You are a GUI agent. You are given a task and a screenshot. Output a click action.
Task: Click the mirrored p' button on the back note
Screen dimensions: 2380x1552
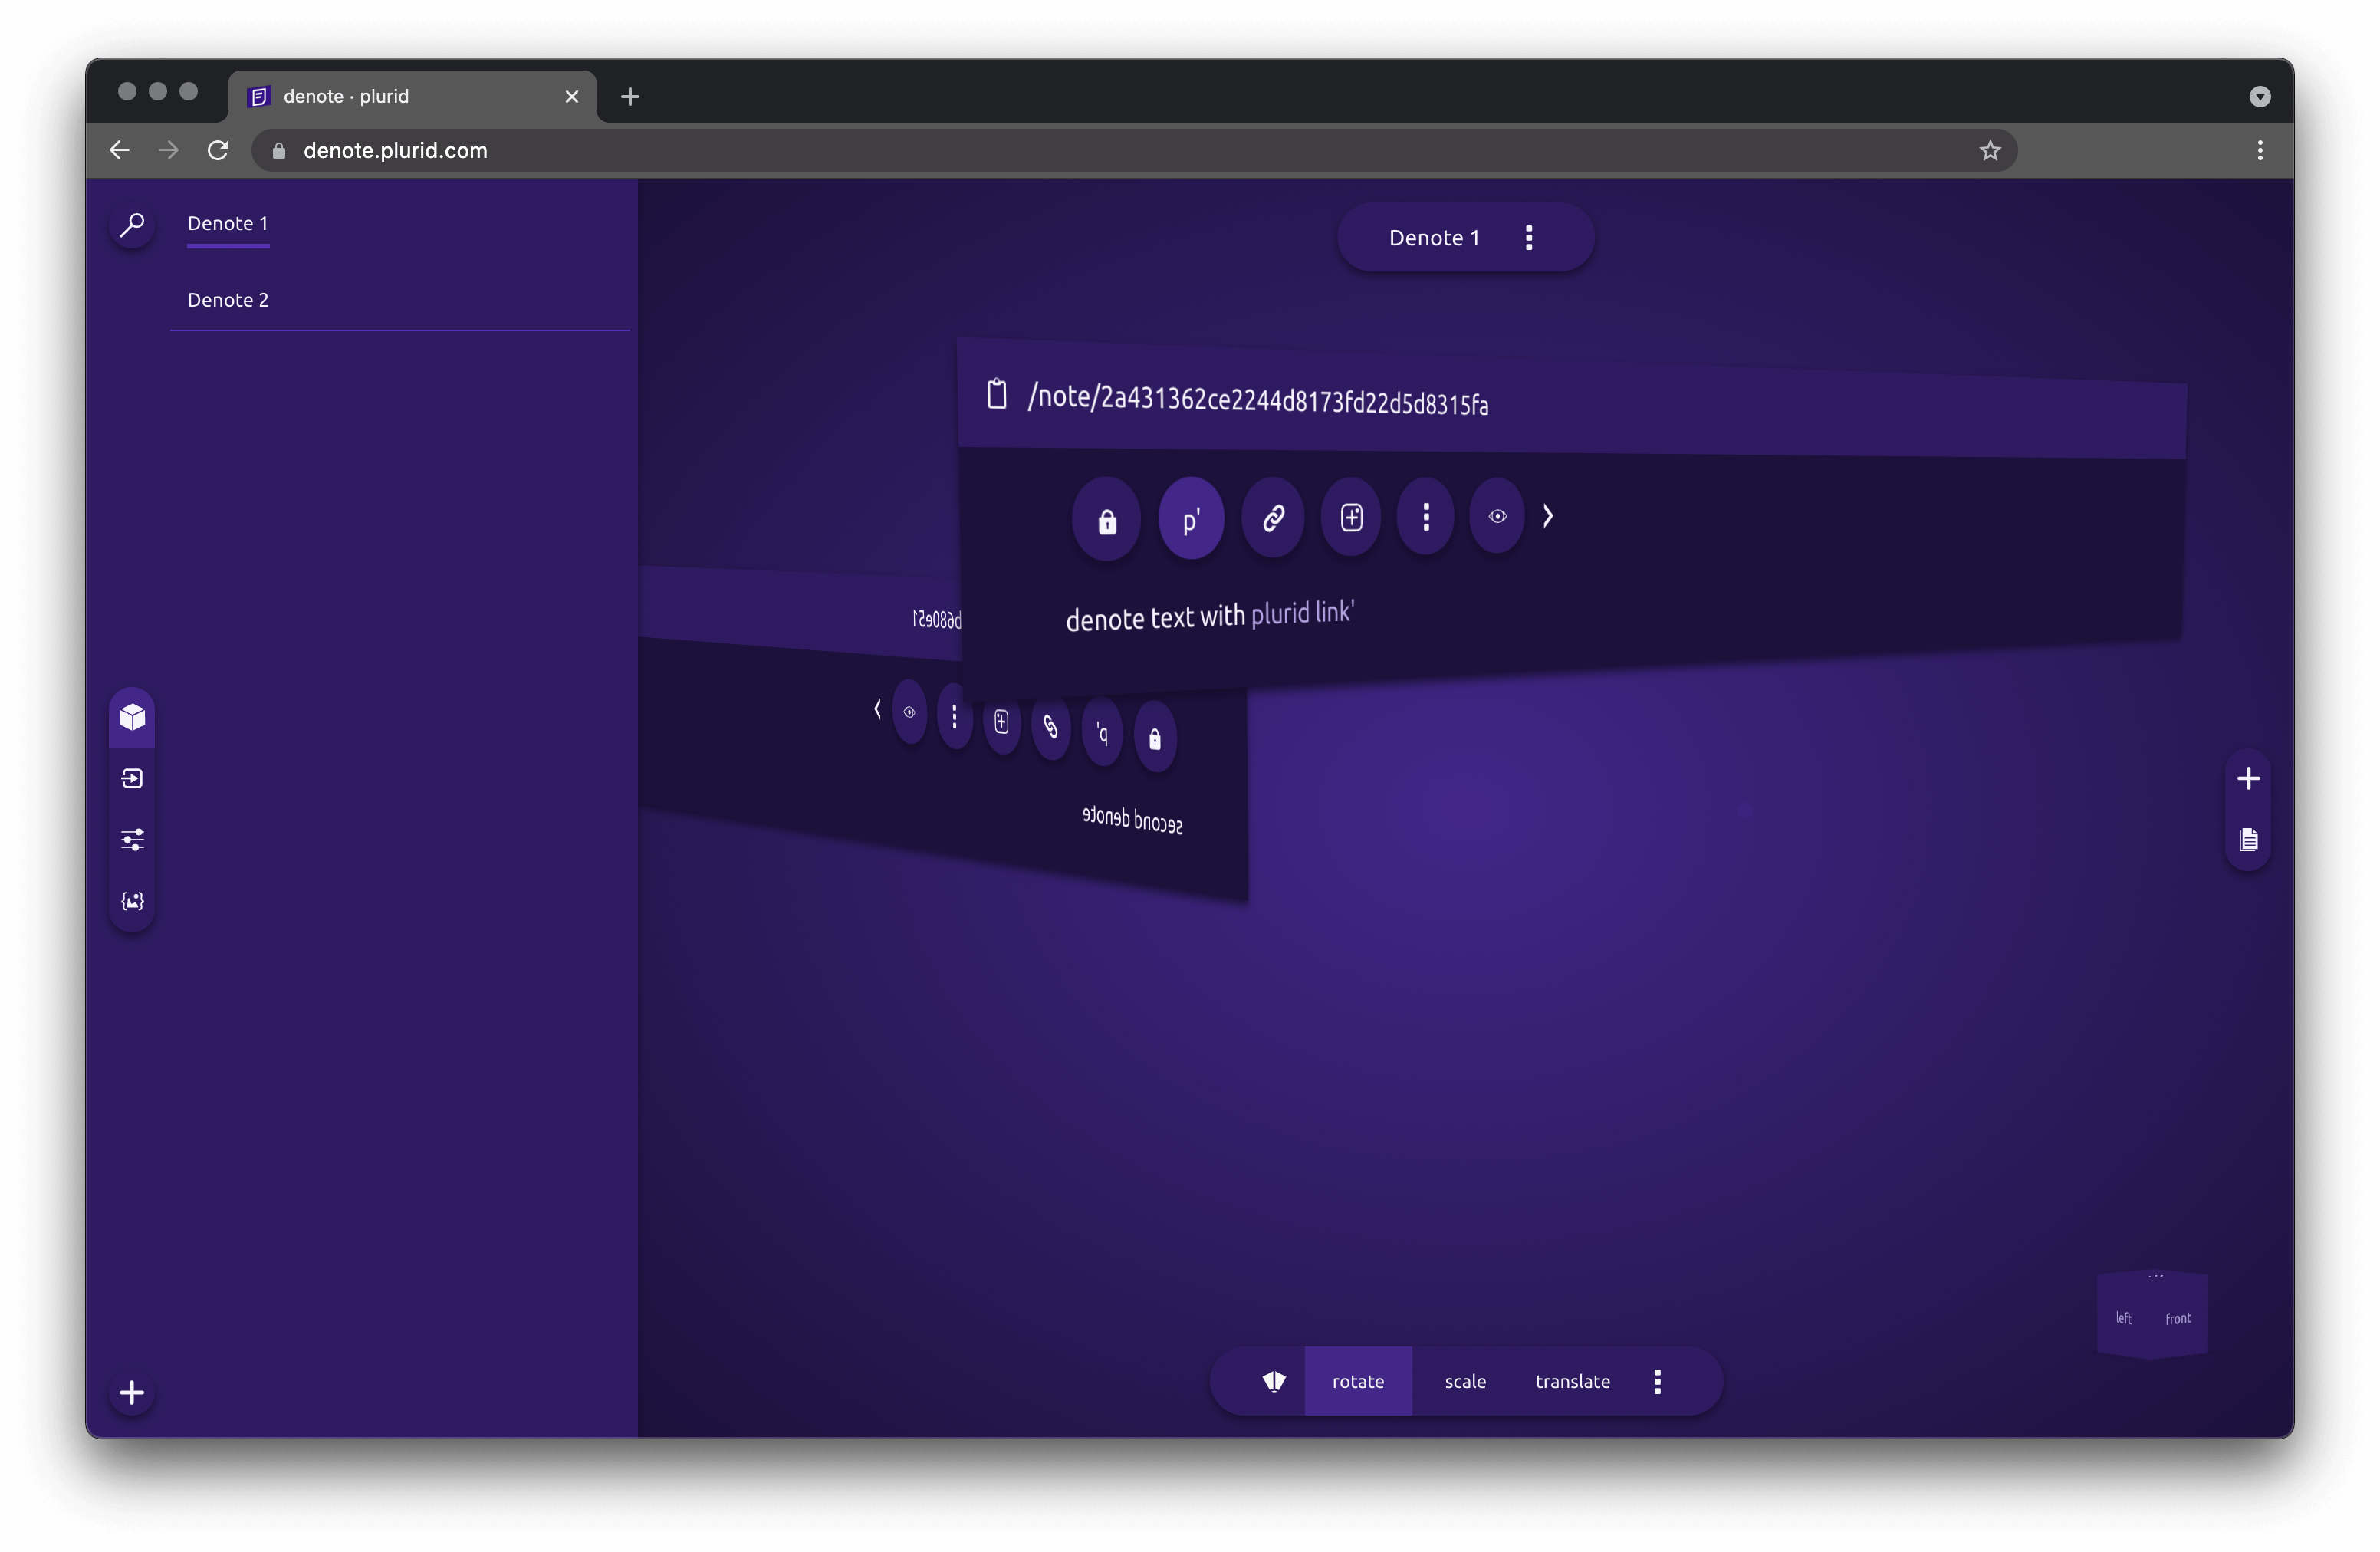pyautogui.click(x=1102, y=733)
